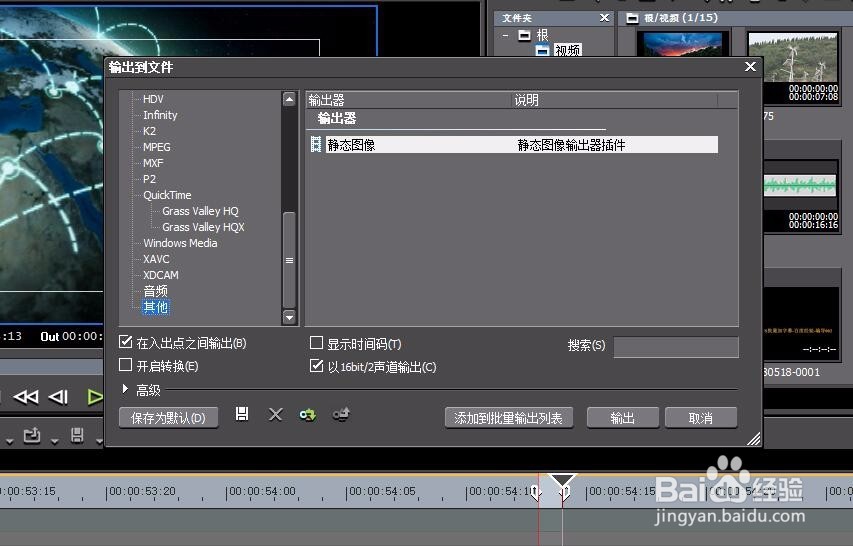853x546 pixels.
Task: Click the previous frame playback button
Action: point(58,398)
